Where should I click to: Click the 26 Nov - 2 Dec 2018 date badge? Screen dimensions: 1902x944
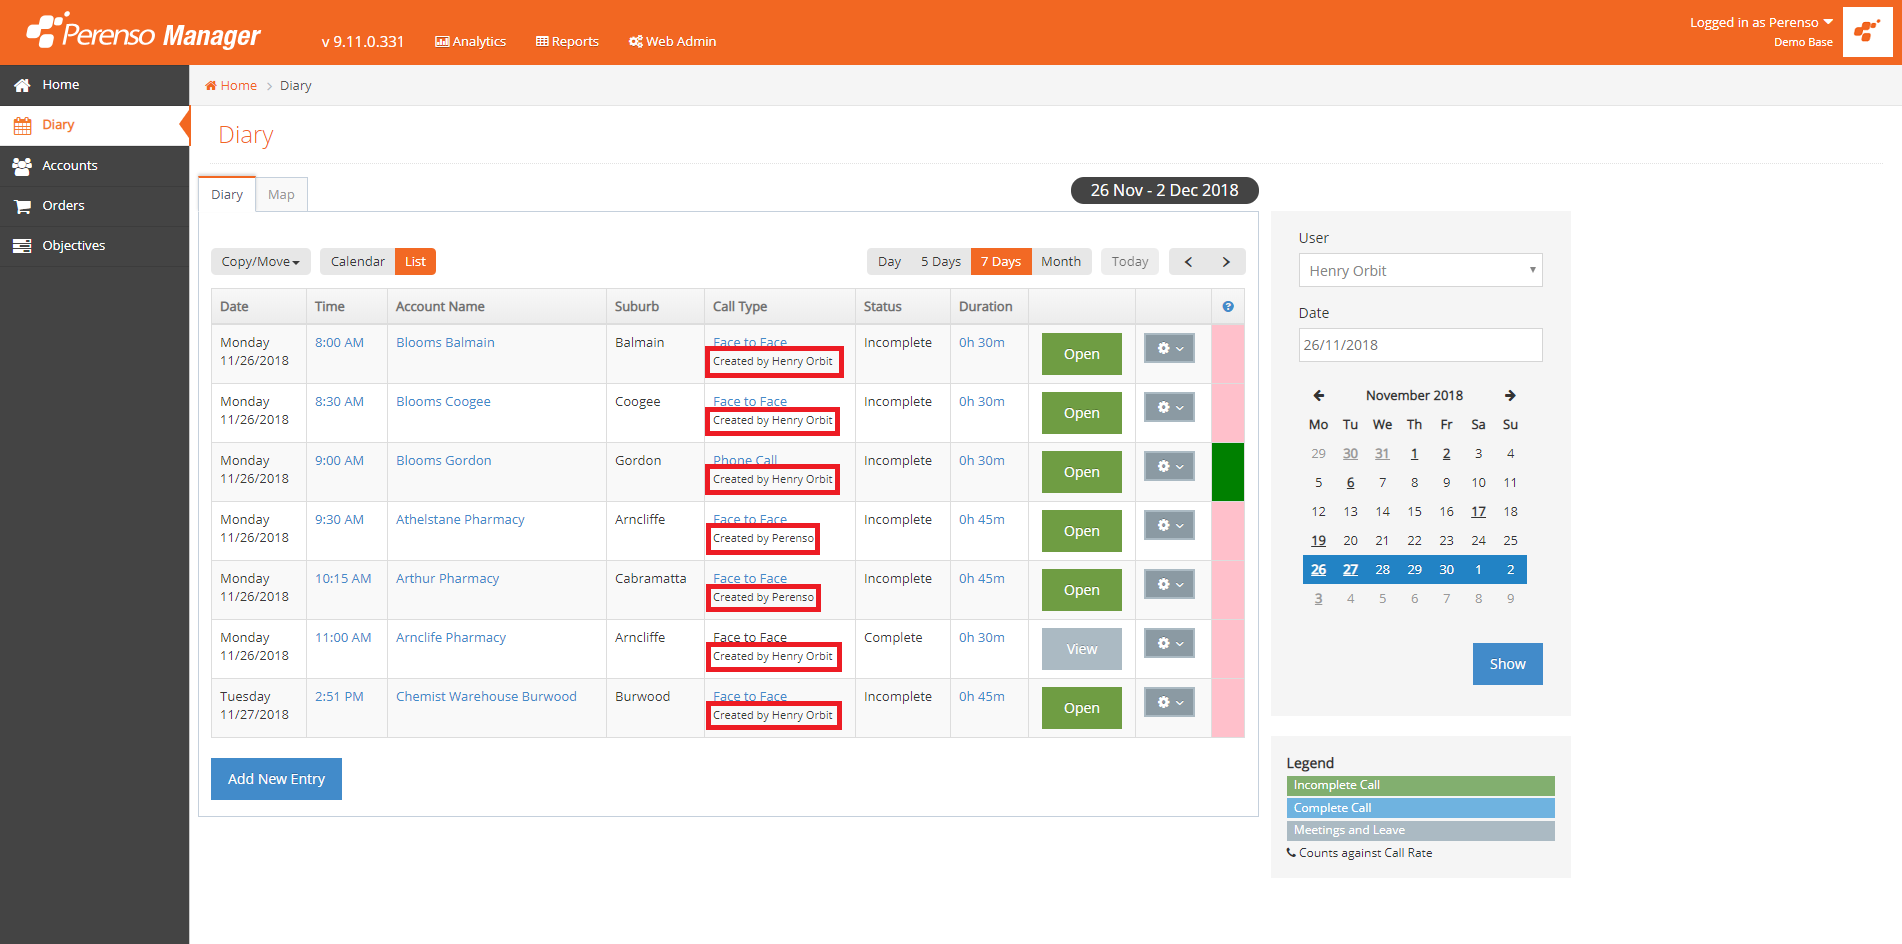point(1164,190)
